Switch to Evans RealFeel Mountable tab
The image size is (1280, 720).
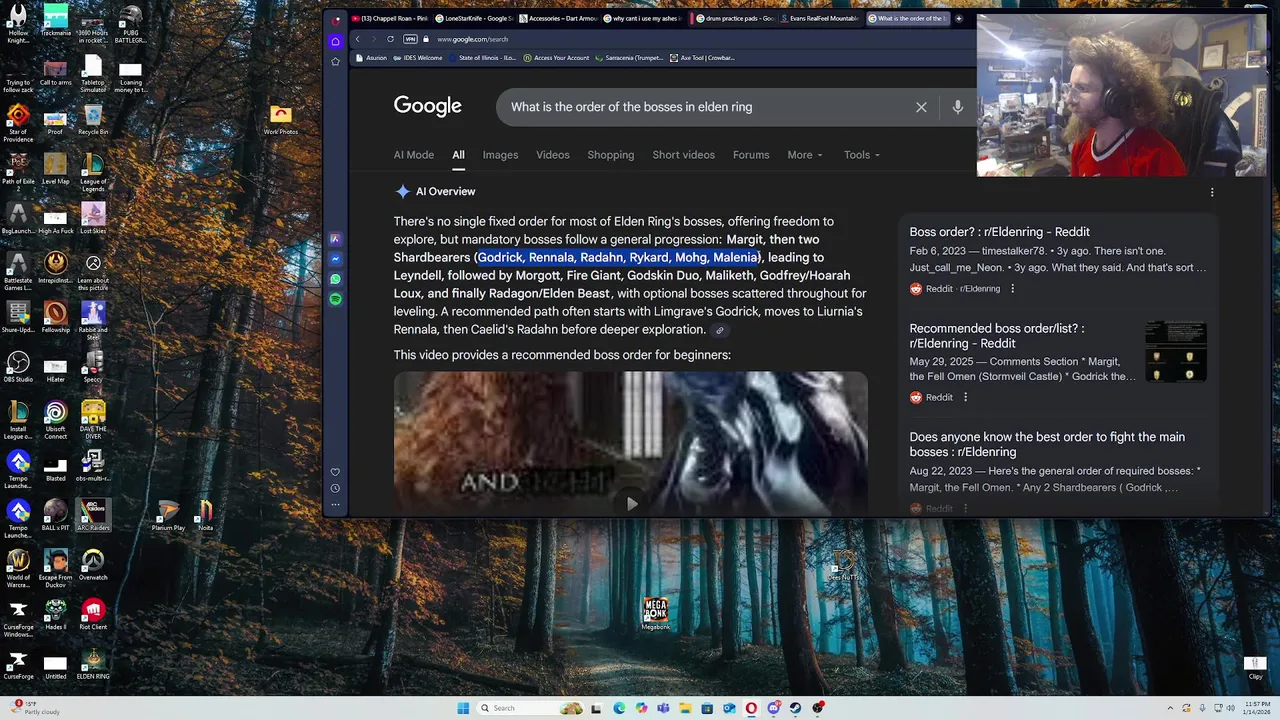click(x=819, y=18)
